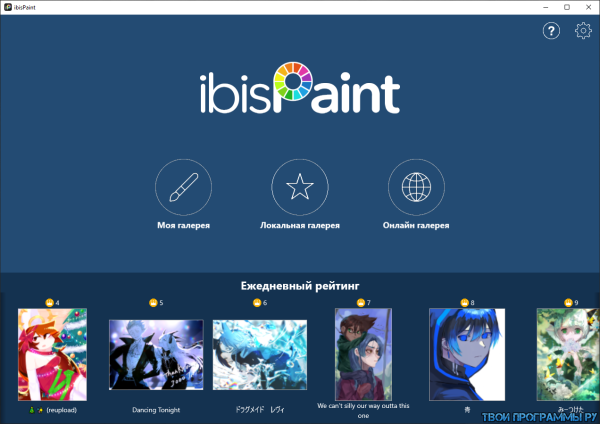
Task: Close the ibisPaint window
Action: [589, 7]
